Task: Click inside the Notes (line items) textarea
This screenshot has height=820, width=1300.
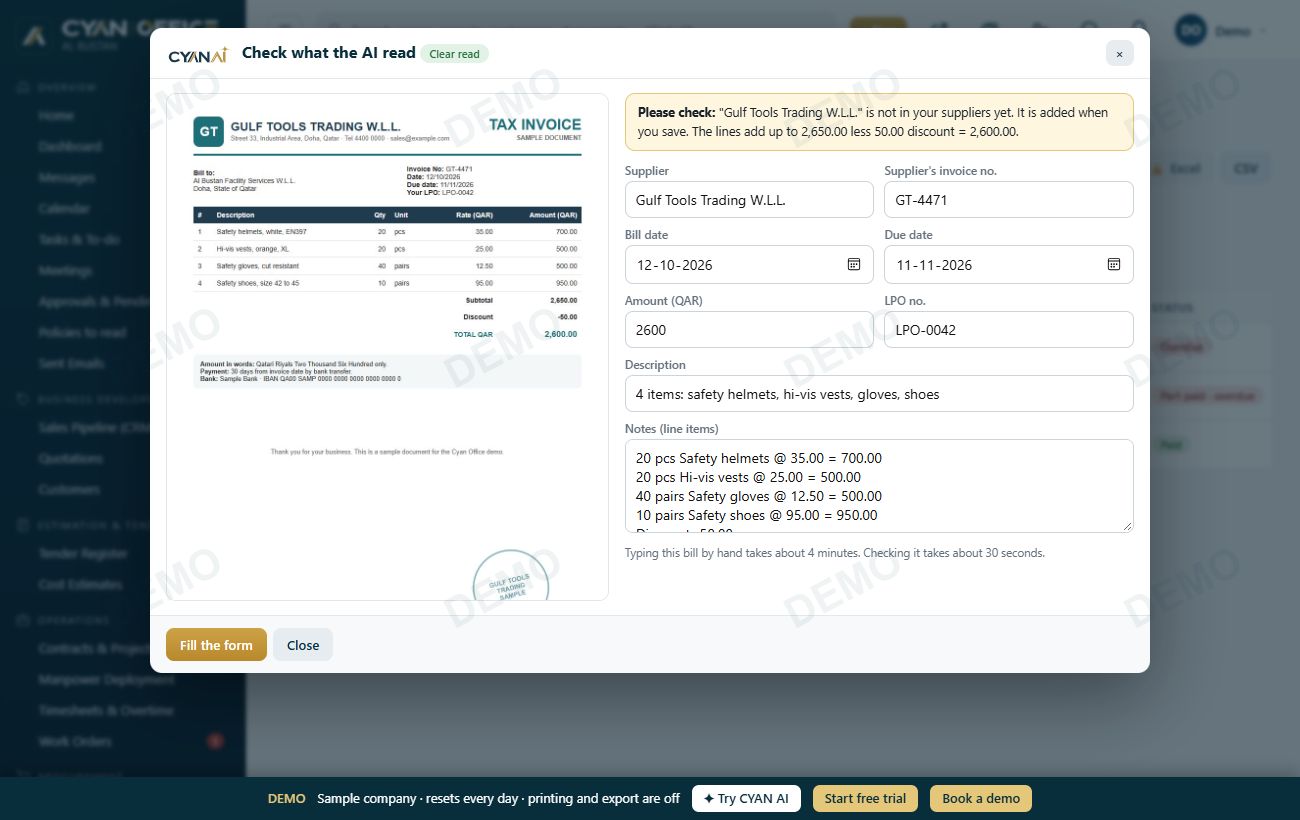Action: tap(879, 486)
